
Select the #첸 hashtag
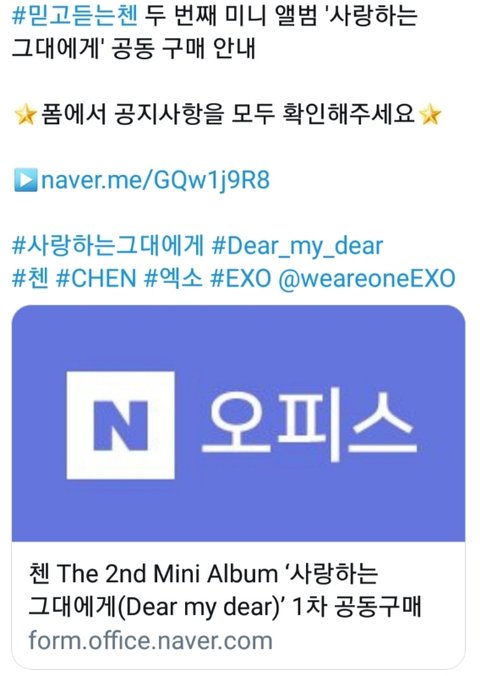click(30, 278)
